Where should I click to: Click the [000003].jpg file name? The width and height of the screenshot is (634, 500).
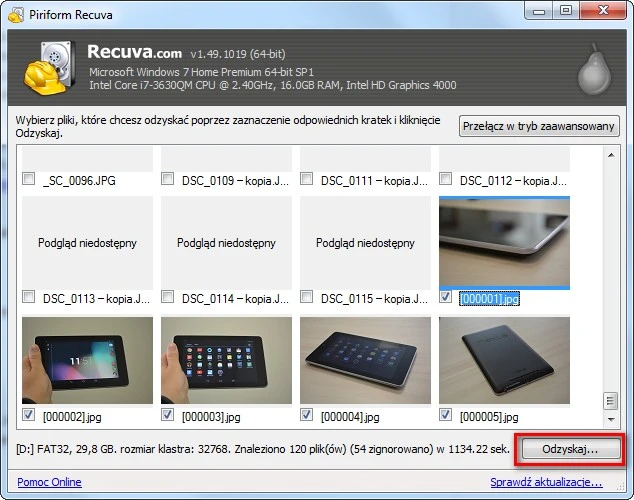click(211, 417)
